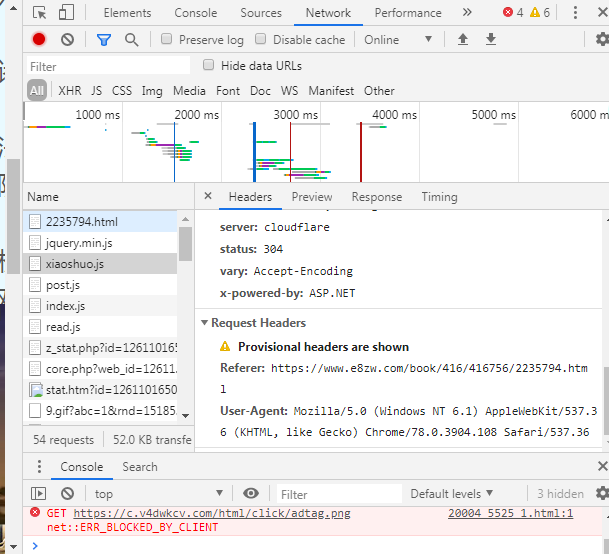The width and height of the screenshot is (609, 554).
Task: Switch to the Elements tab
Action: [127, 13]
